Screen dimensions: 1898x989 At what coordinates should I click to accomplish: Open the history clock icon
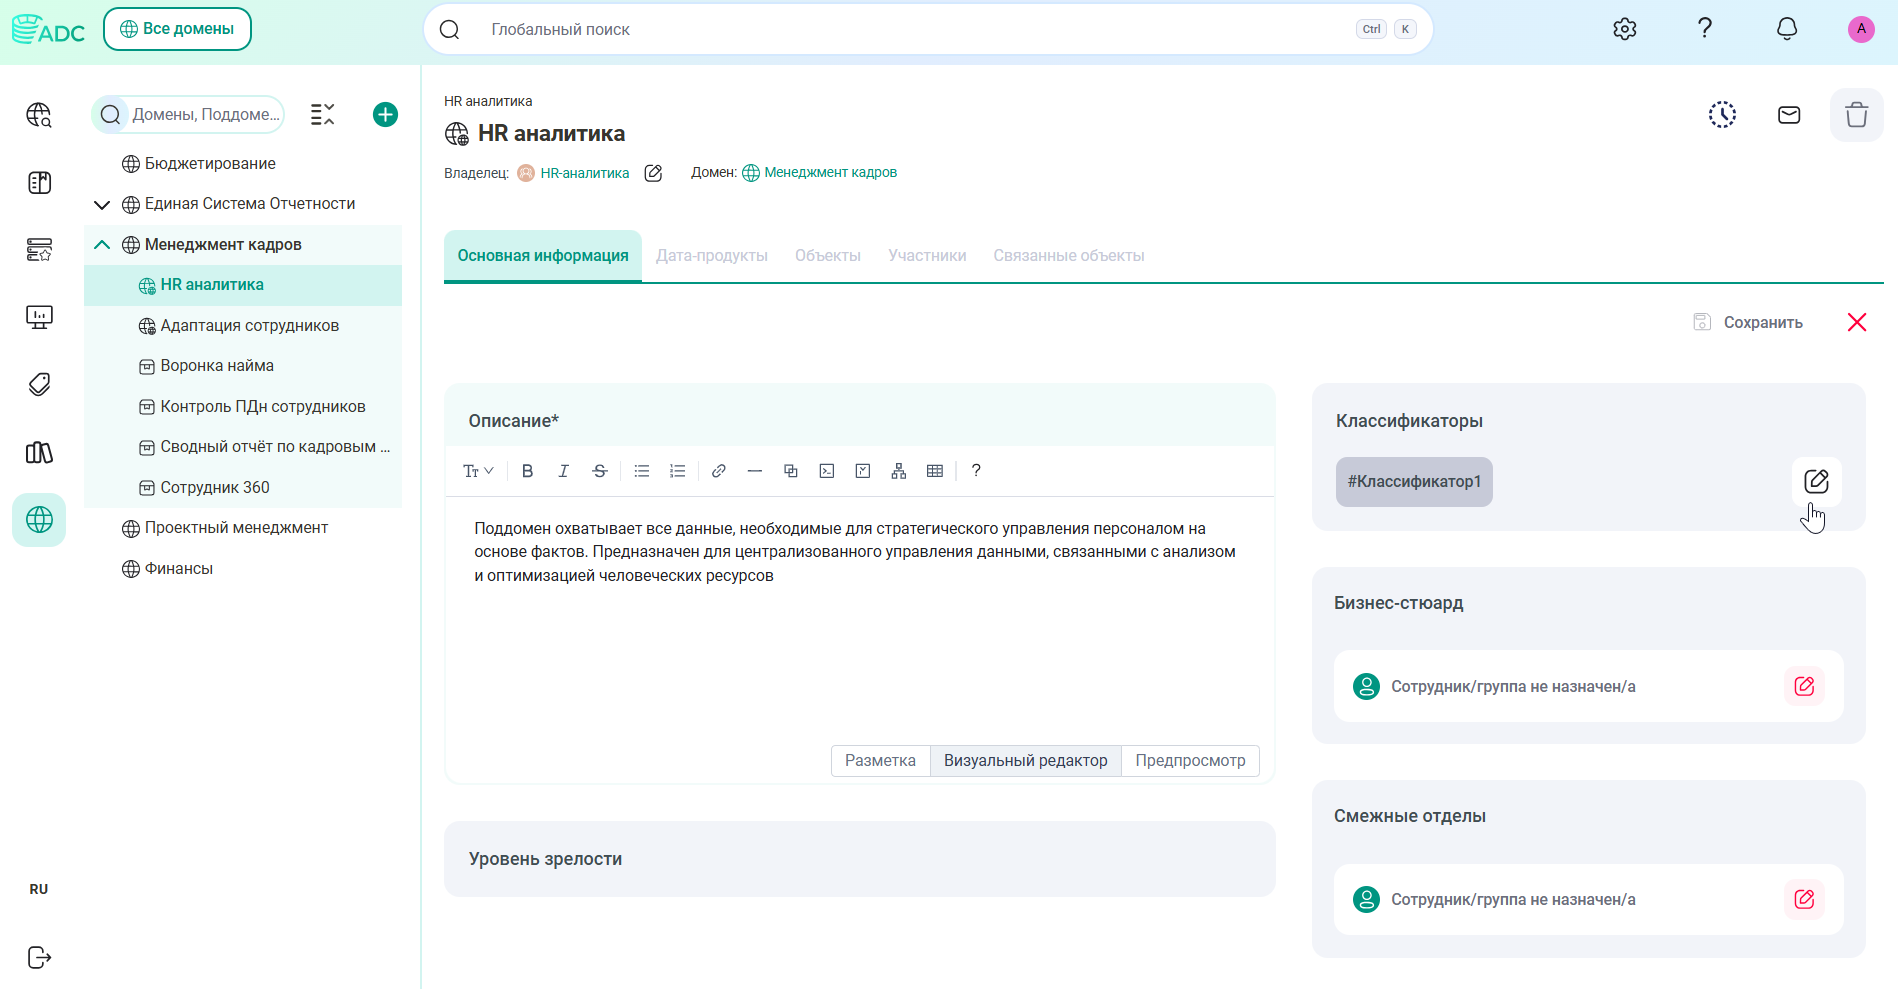click(1722, 115)
